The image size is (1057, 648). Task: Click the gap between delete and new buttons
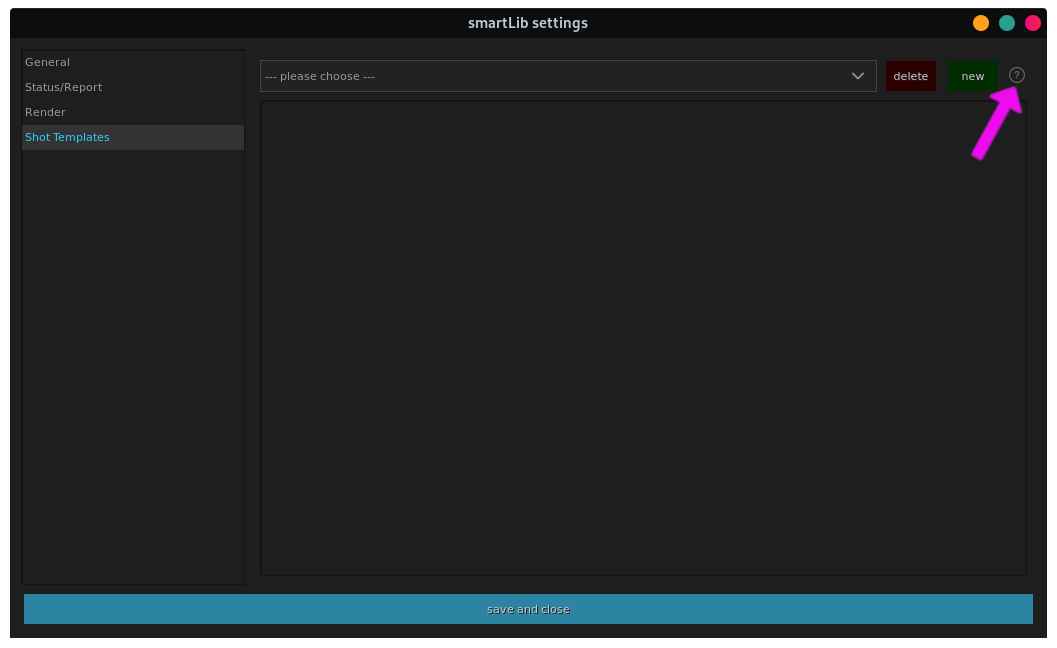click(x=942, y=76)
